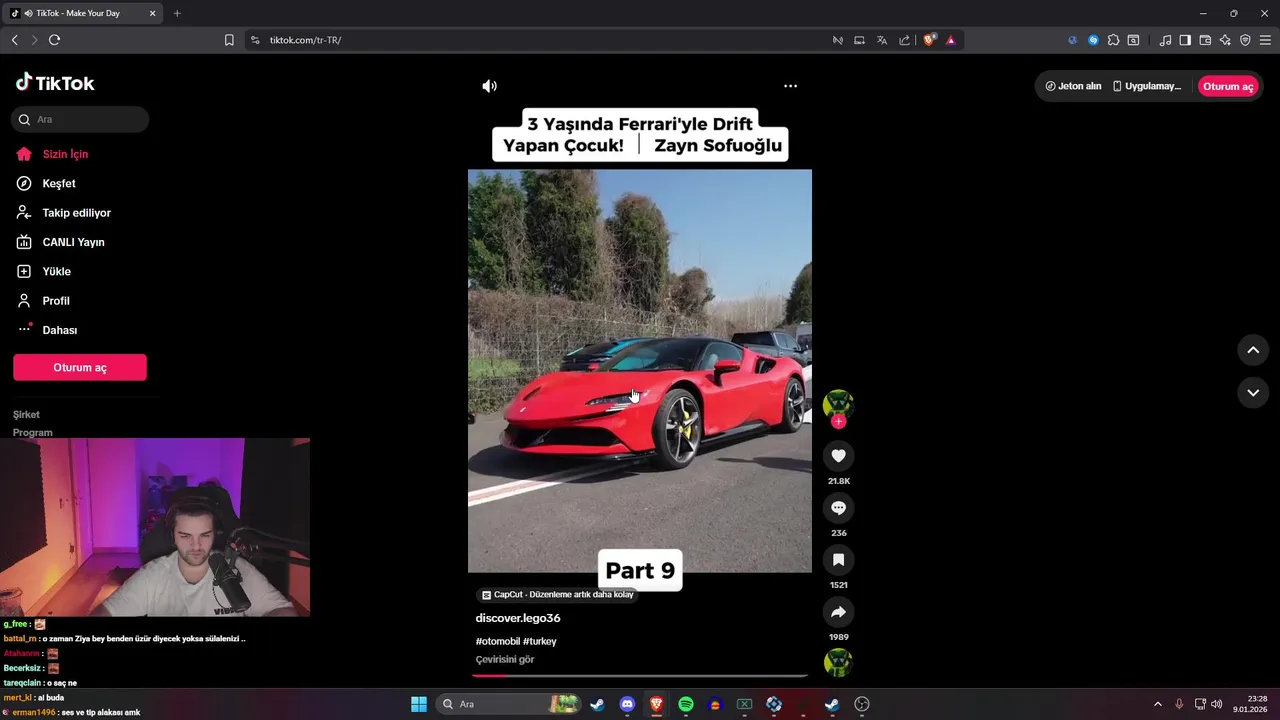Open the browser extensions puzzle icon
The width and height of the screenshot is (1280, 720).
click(x=1113, y=40)
